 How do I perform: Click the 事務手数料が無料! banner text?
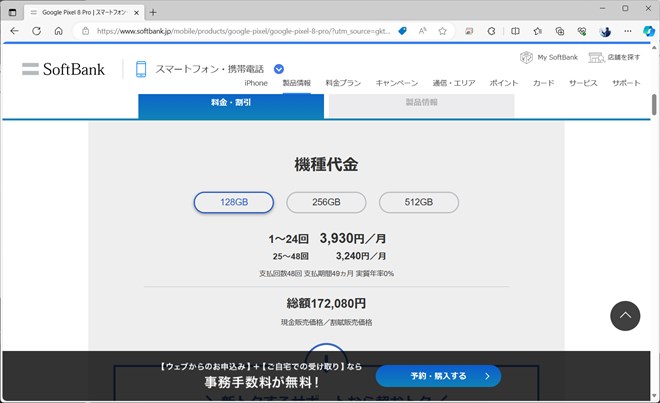tap(262, 382)
